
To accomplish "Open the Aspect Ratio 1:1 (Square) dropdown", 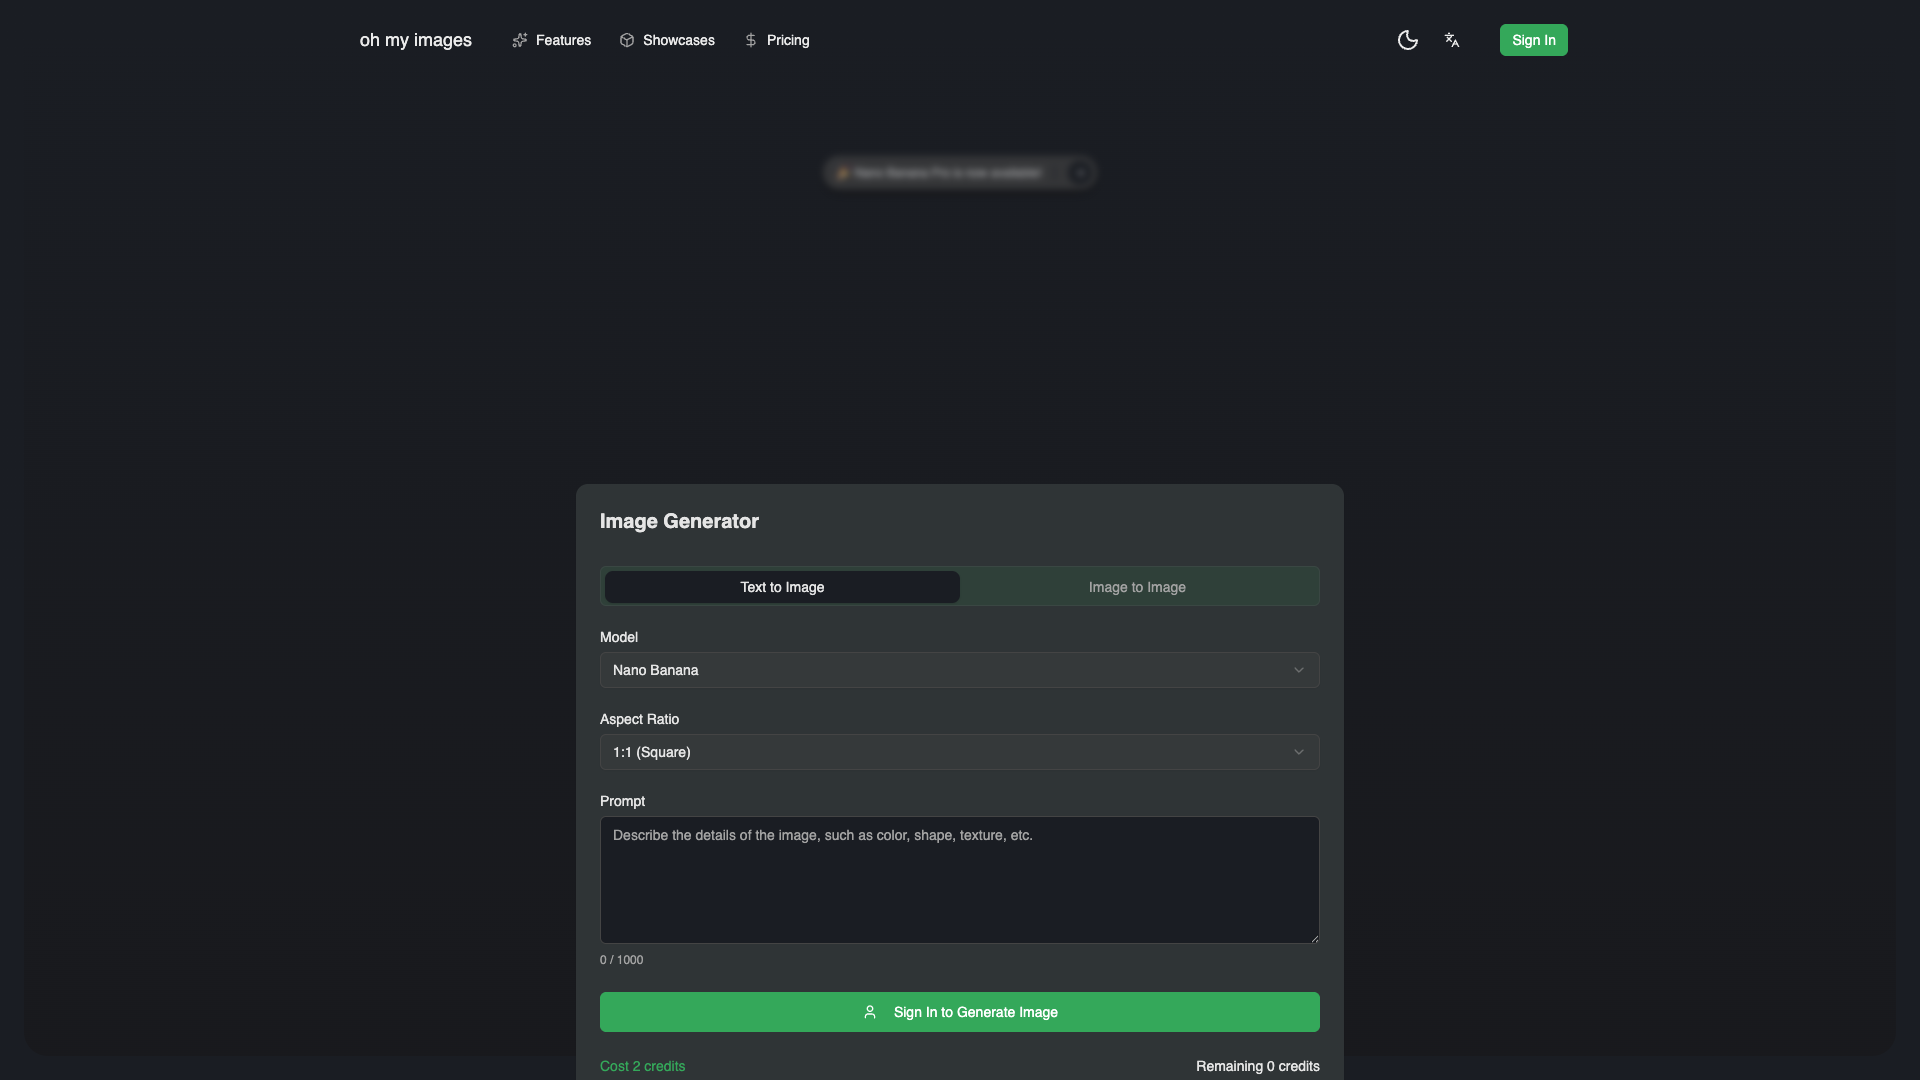I will 960,752.
